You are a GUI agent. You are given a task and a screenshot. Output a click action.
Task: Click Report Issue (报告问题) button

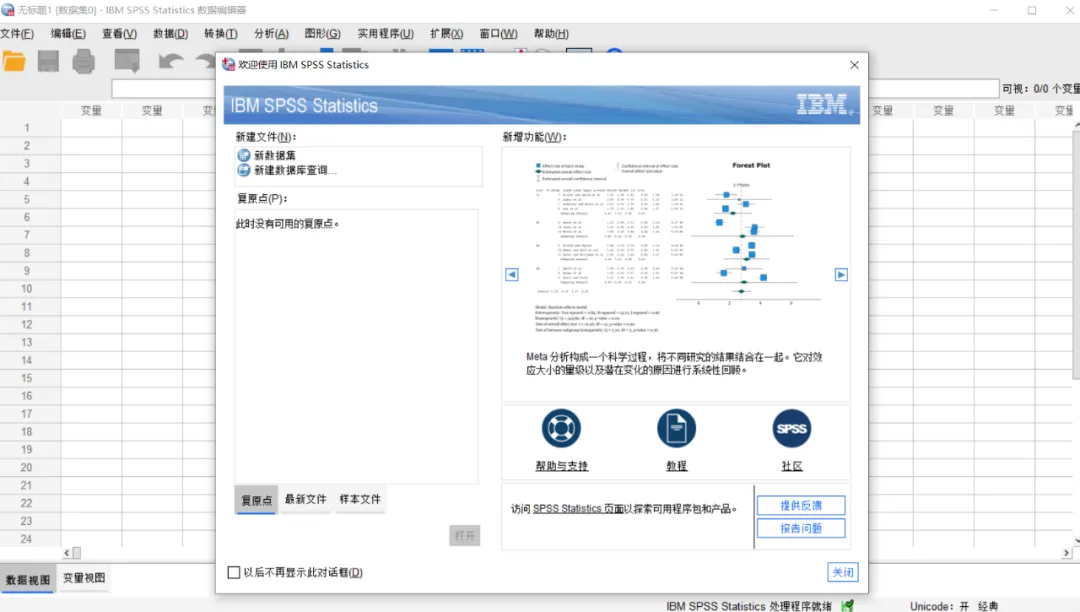click(x=801, y=528)
